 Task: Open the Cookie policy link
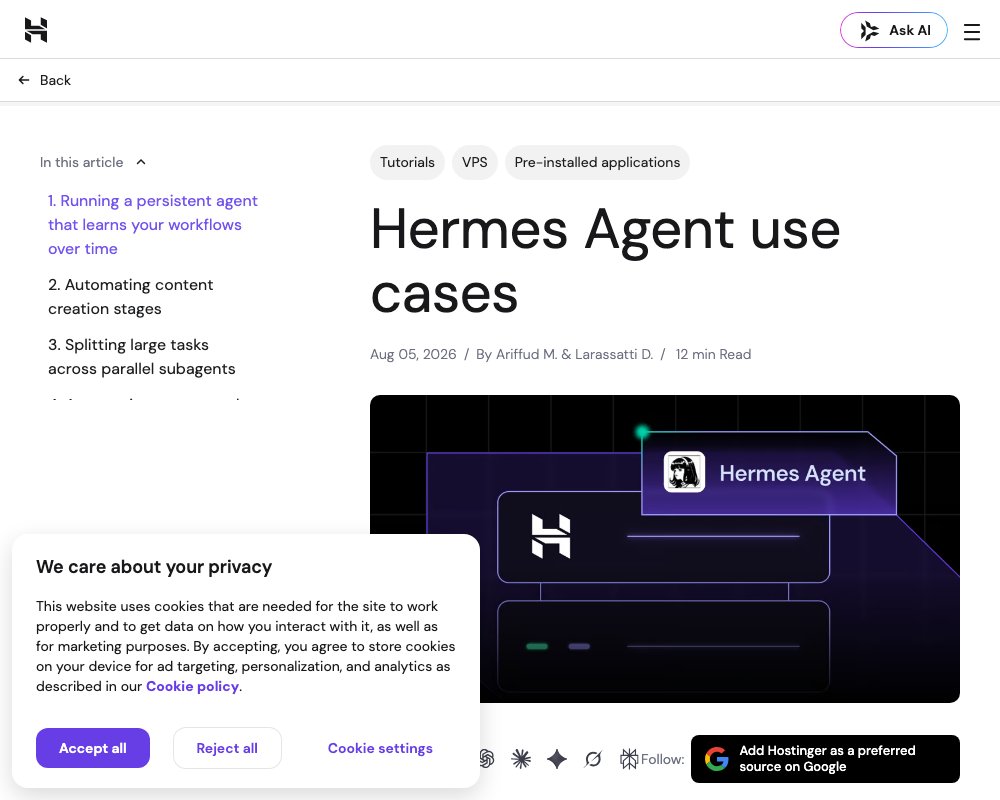click(193, 686)
